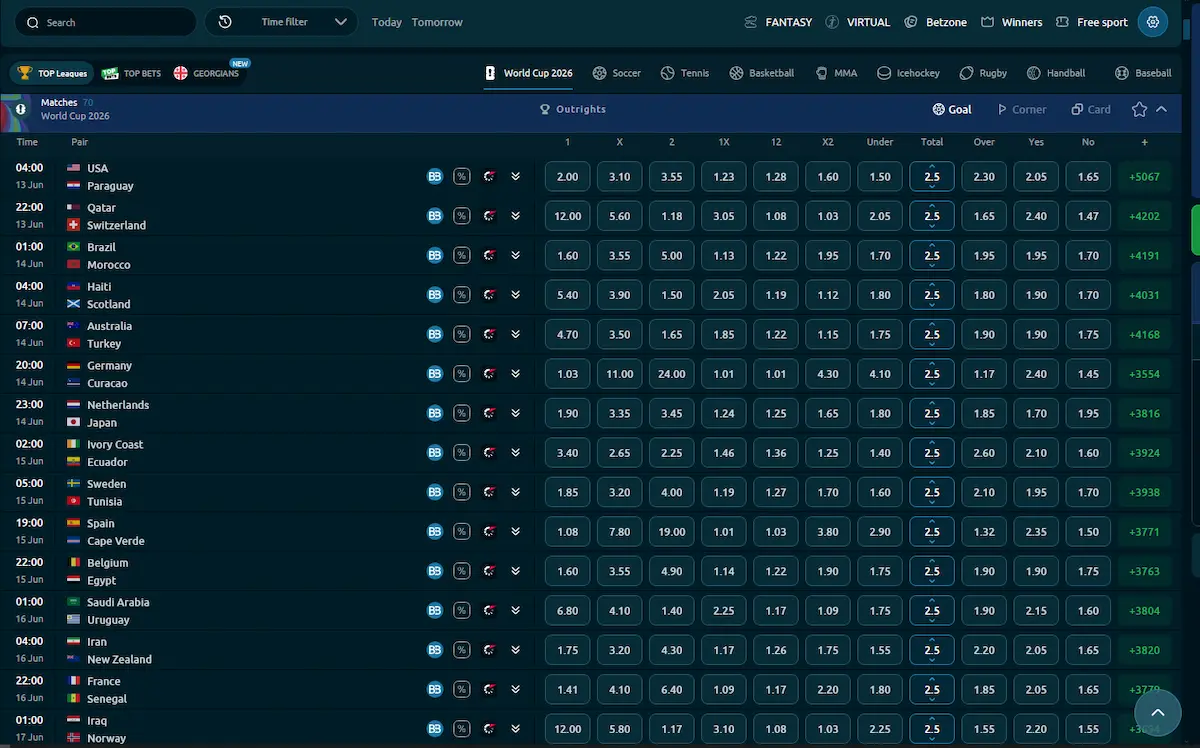This screenshot has width=1200, height=748.
Task: Open the red spinner icon for Haiti vs Scotland
Action: point(489,295)
